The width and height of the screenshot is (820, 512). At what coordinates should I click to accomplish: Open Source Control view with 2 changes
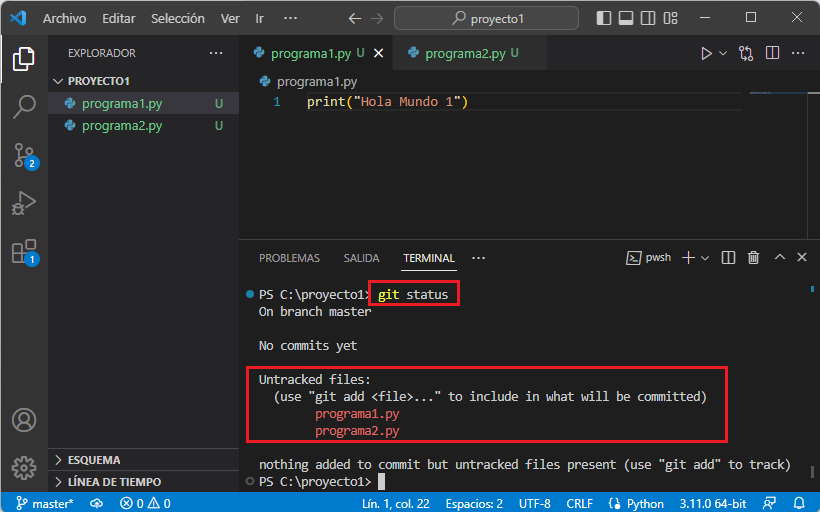pos(25,155)
